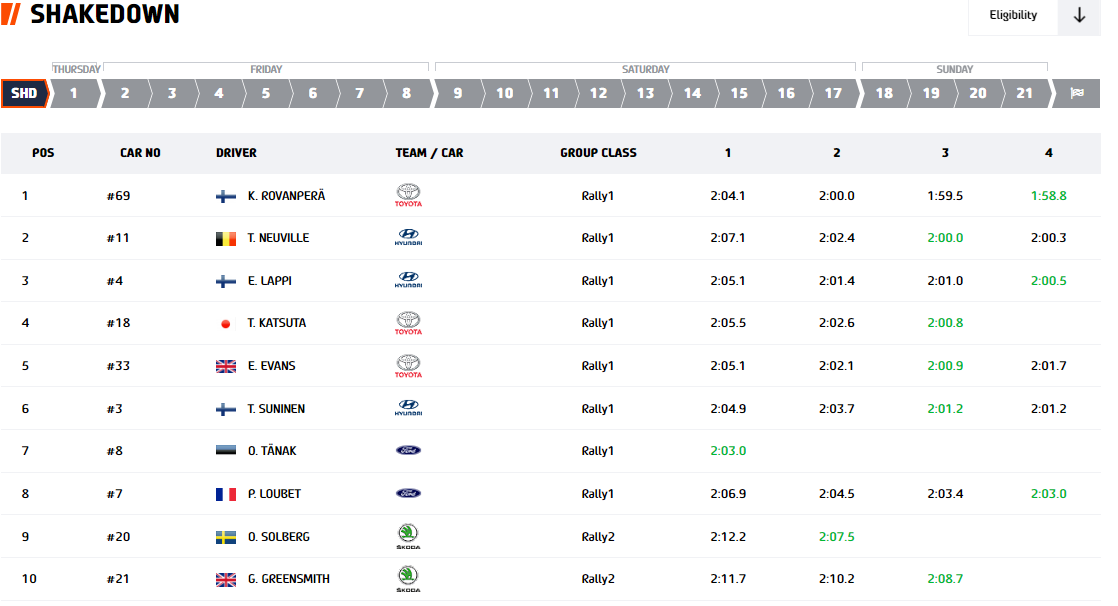Click the GROUP CLASS column header
This screenshot has height=606, width=1118.
click(x=598, y=153)
